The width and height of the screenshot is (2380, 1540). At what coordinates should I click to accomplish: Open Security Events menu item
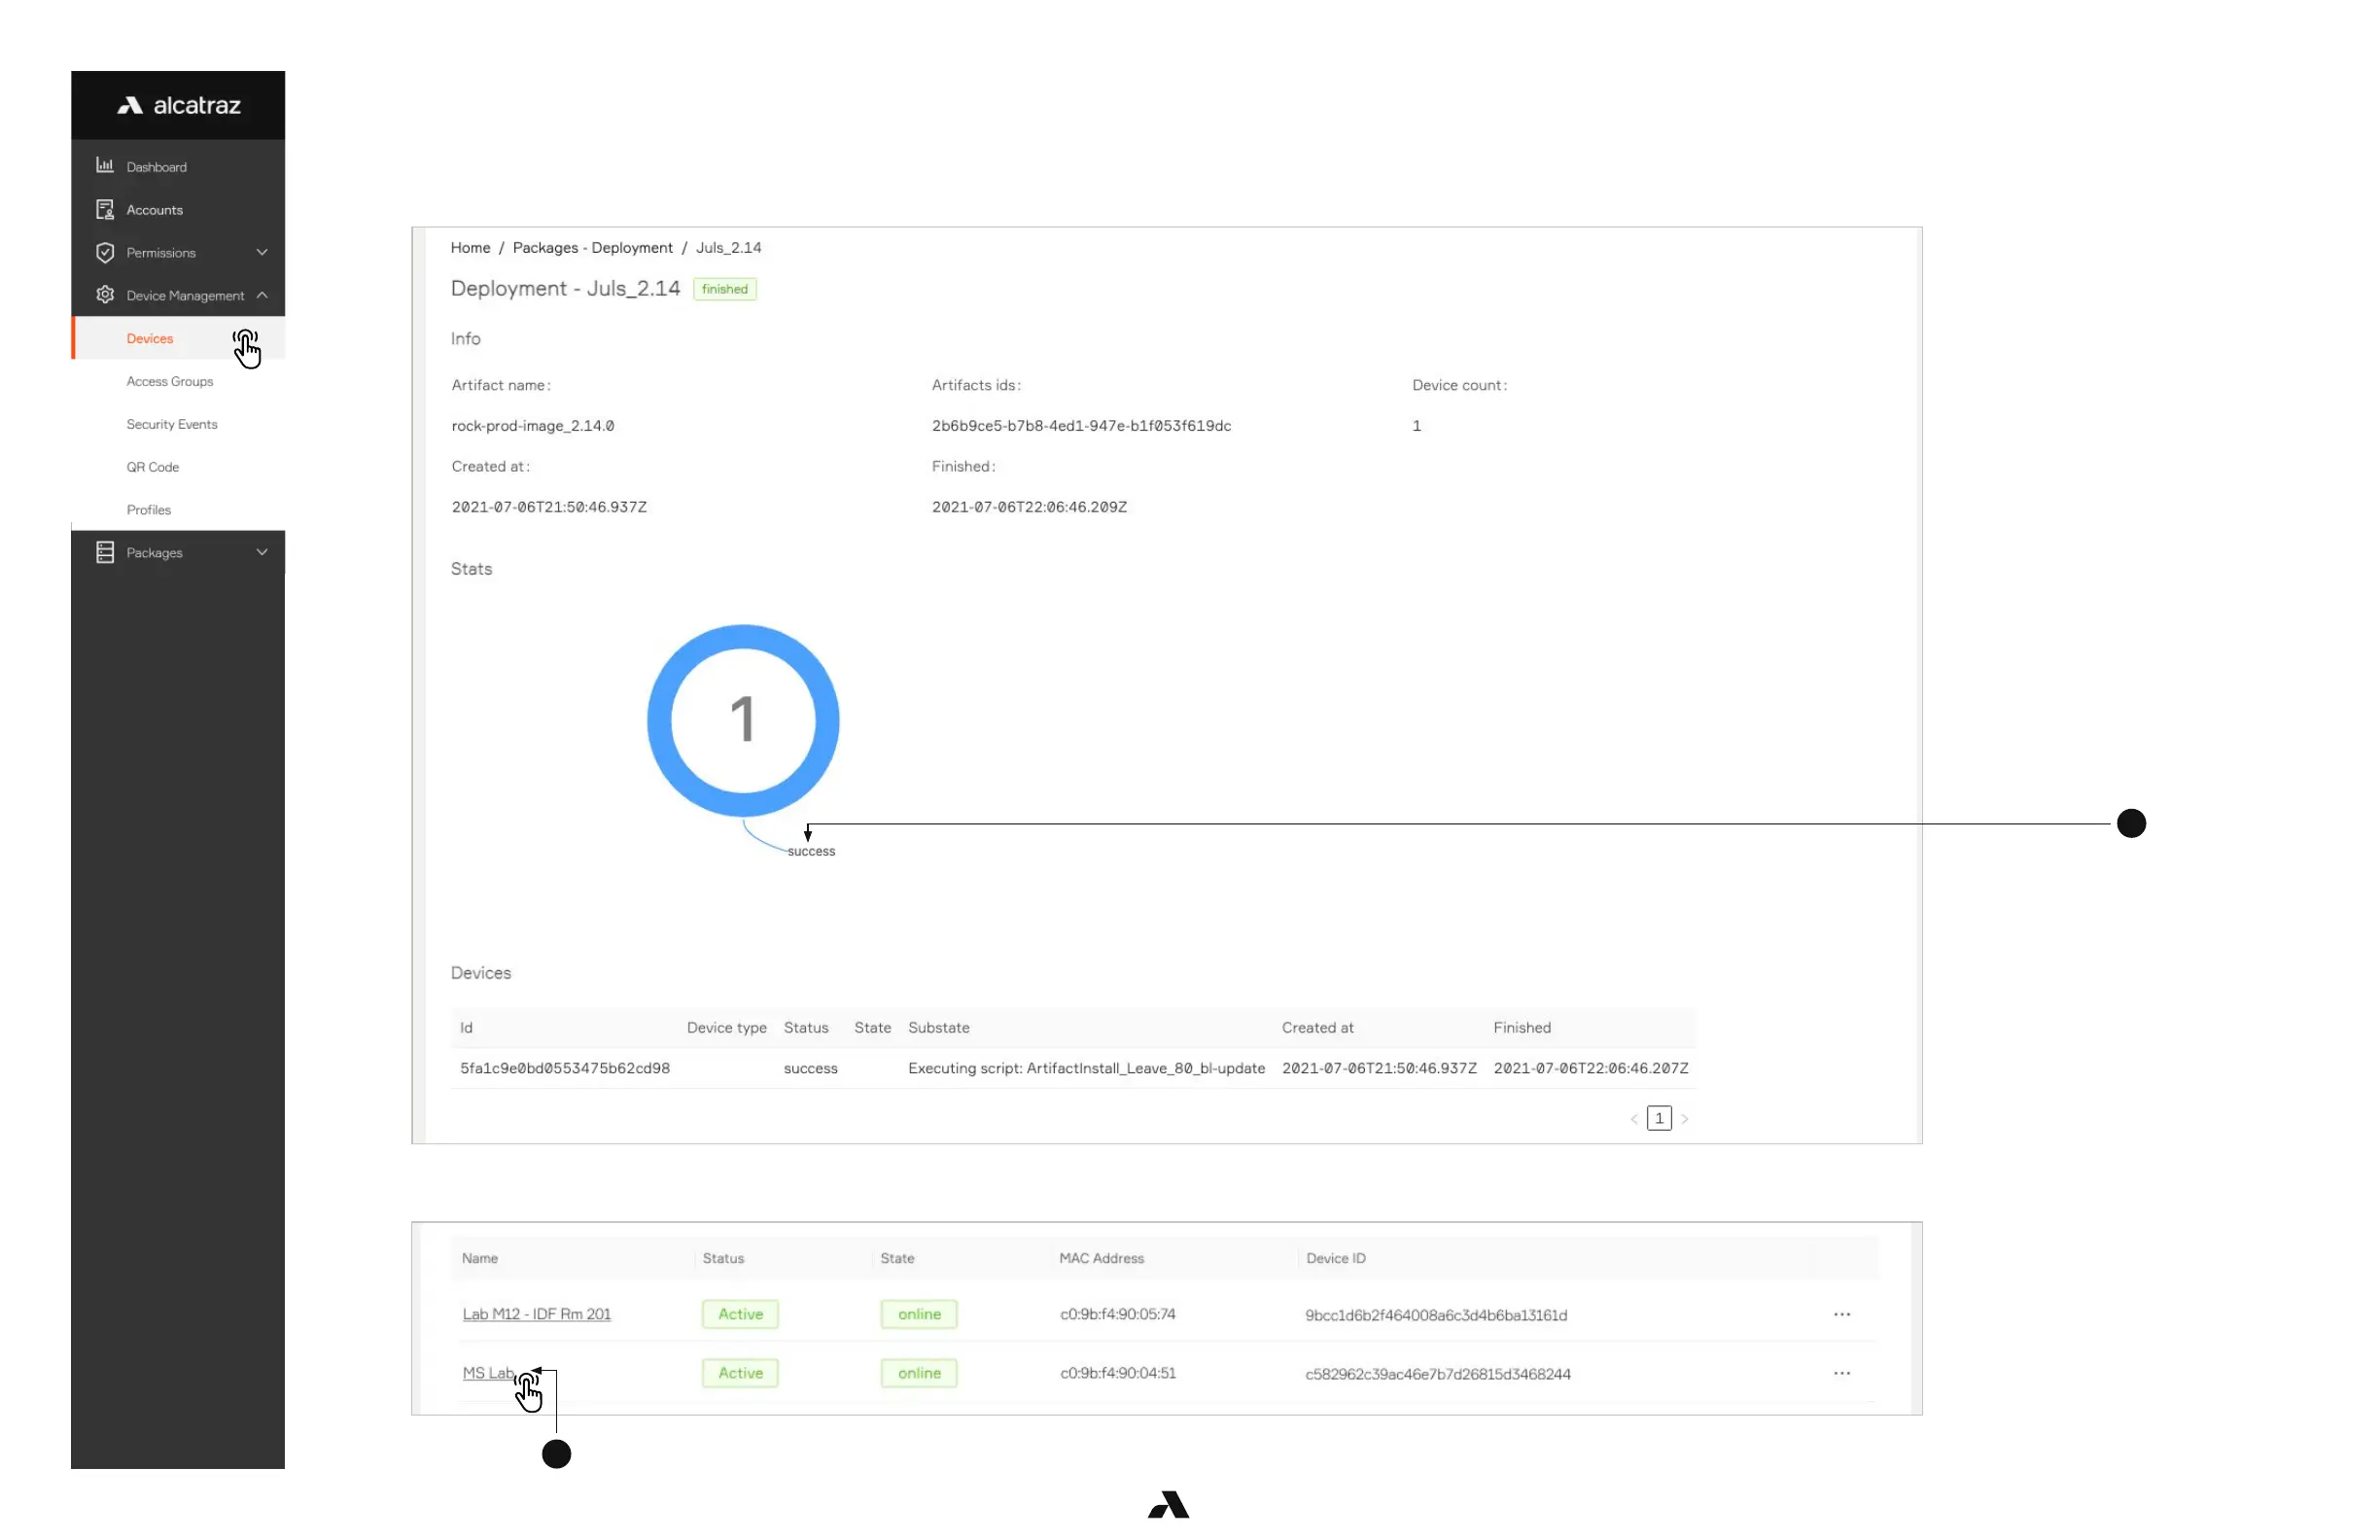tap(172, 424)
